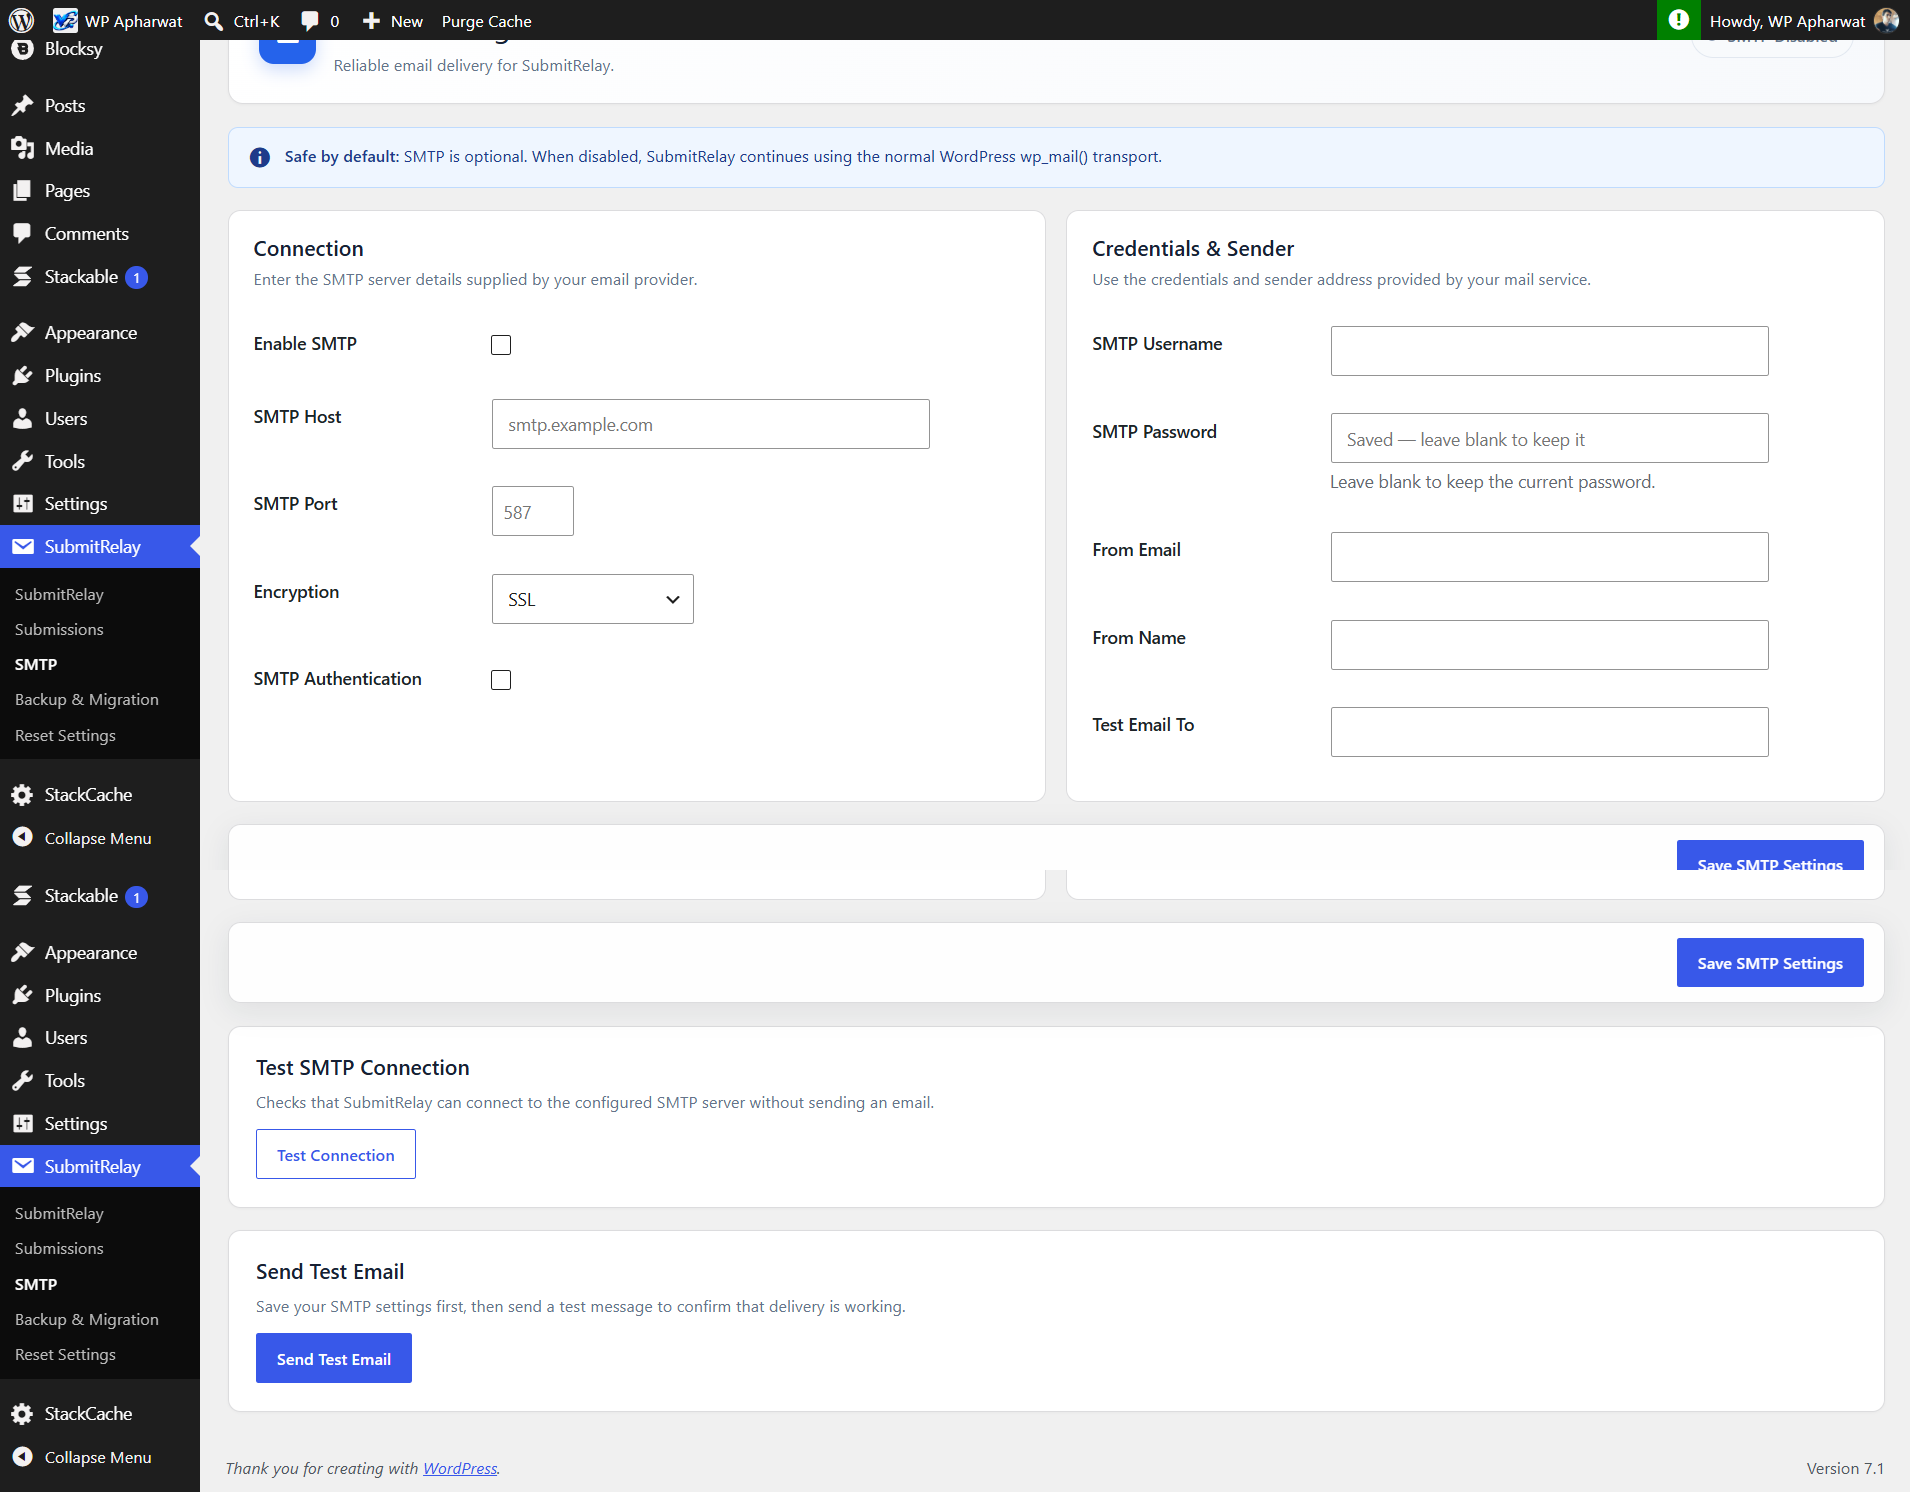Open the Ctrl+K search magnifier
The image size is (1910, 1492).
point(213,21)
